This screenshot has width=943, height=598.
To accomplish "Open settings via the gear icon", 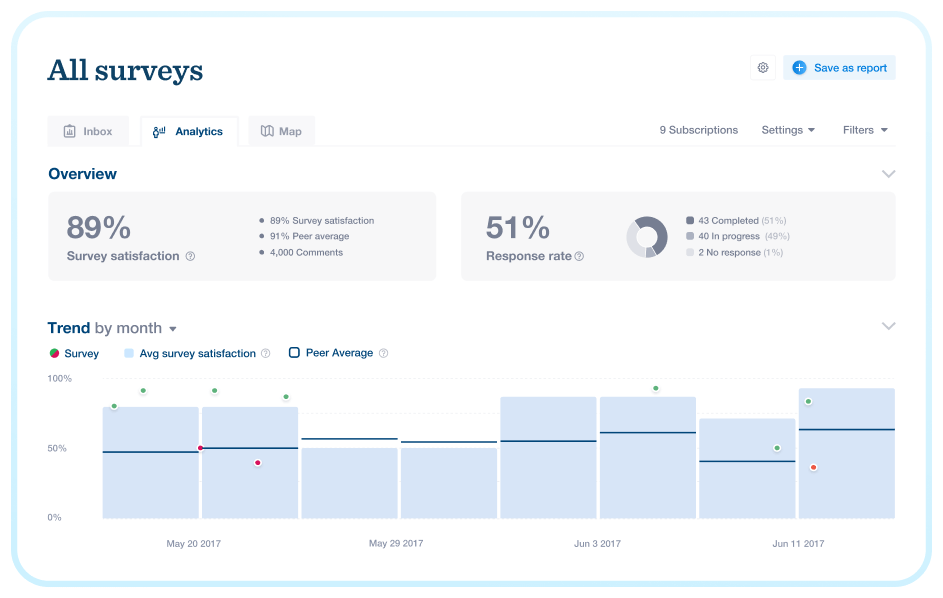I will [x=763, y=67].
